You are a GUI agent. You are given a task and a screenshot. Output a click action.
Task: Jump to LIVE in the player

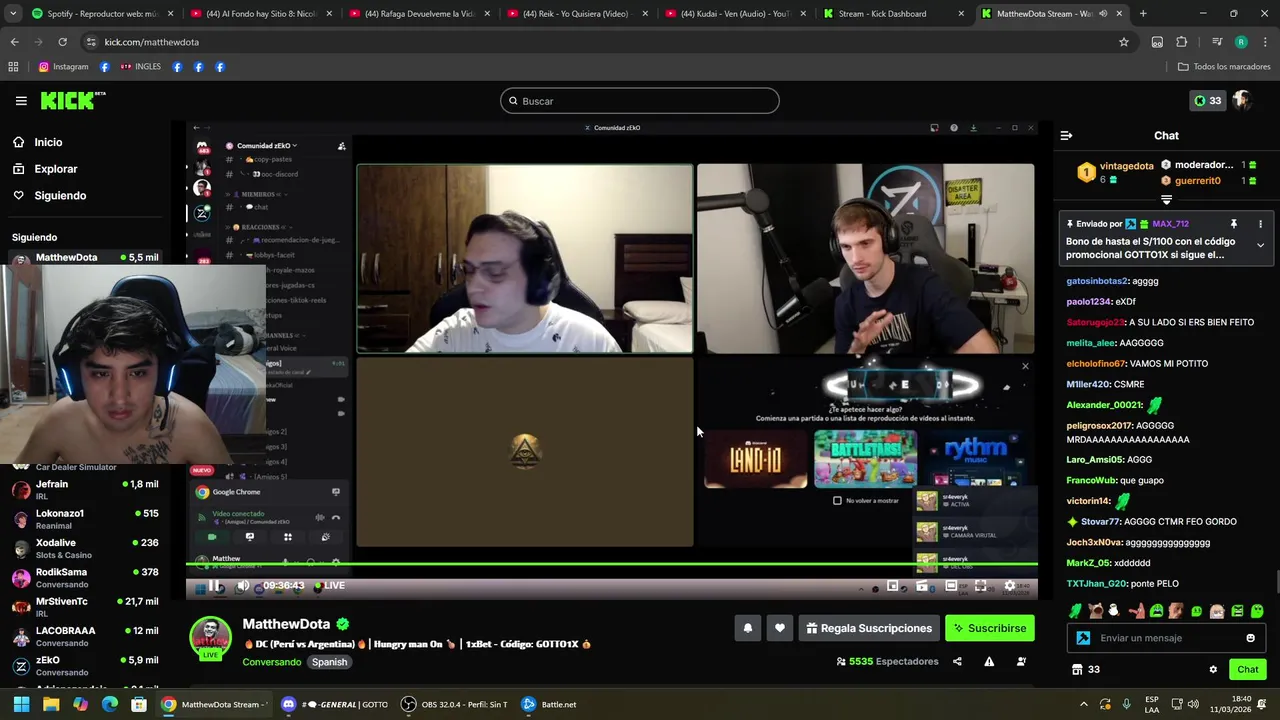(330, 586)
